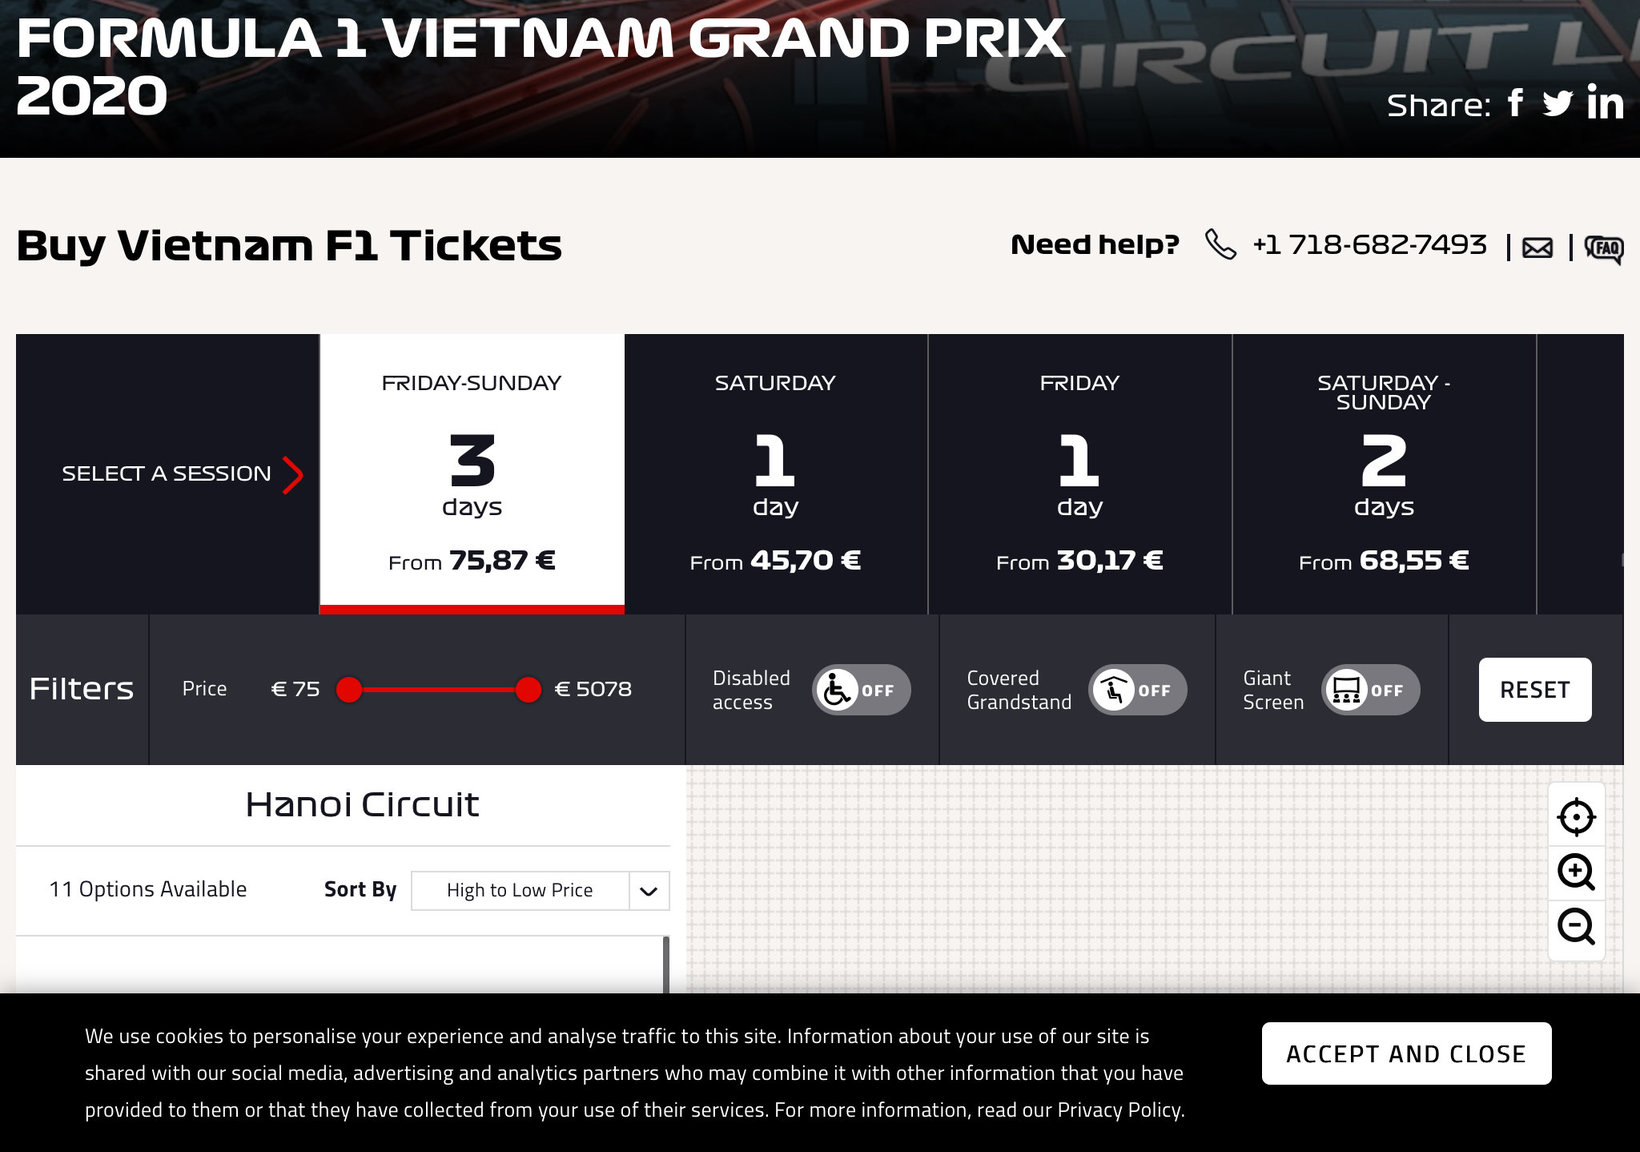The image size is (1640, 1152).
Task: Enable the Disabled access toggle
Action: tap(861, 690)
